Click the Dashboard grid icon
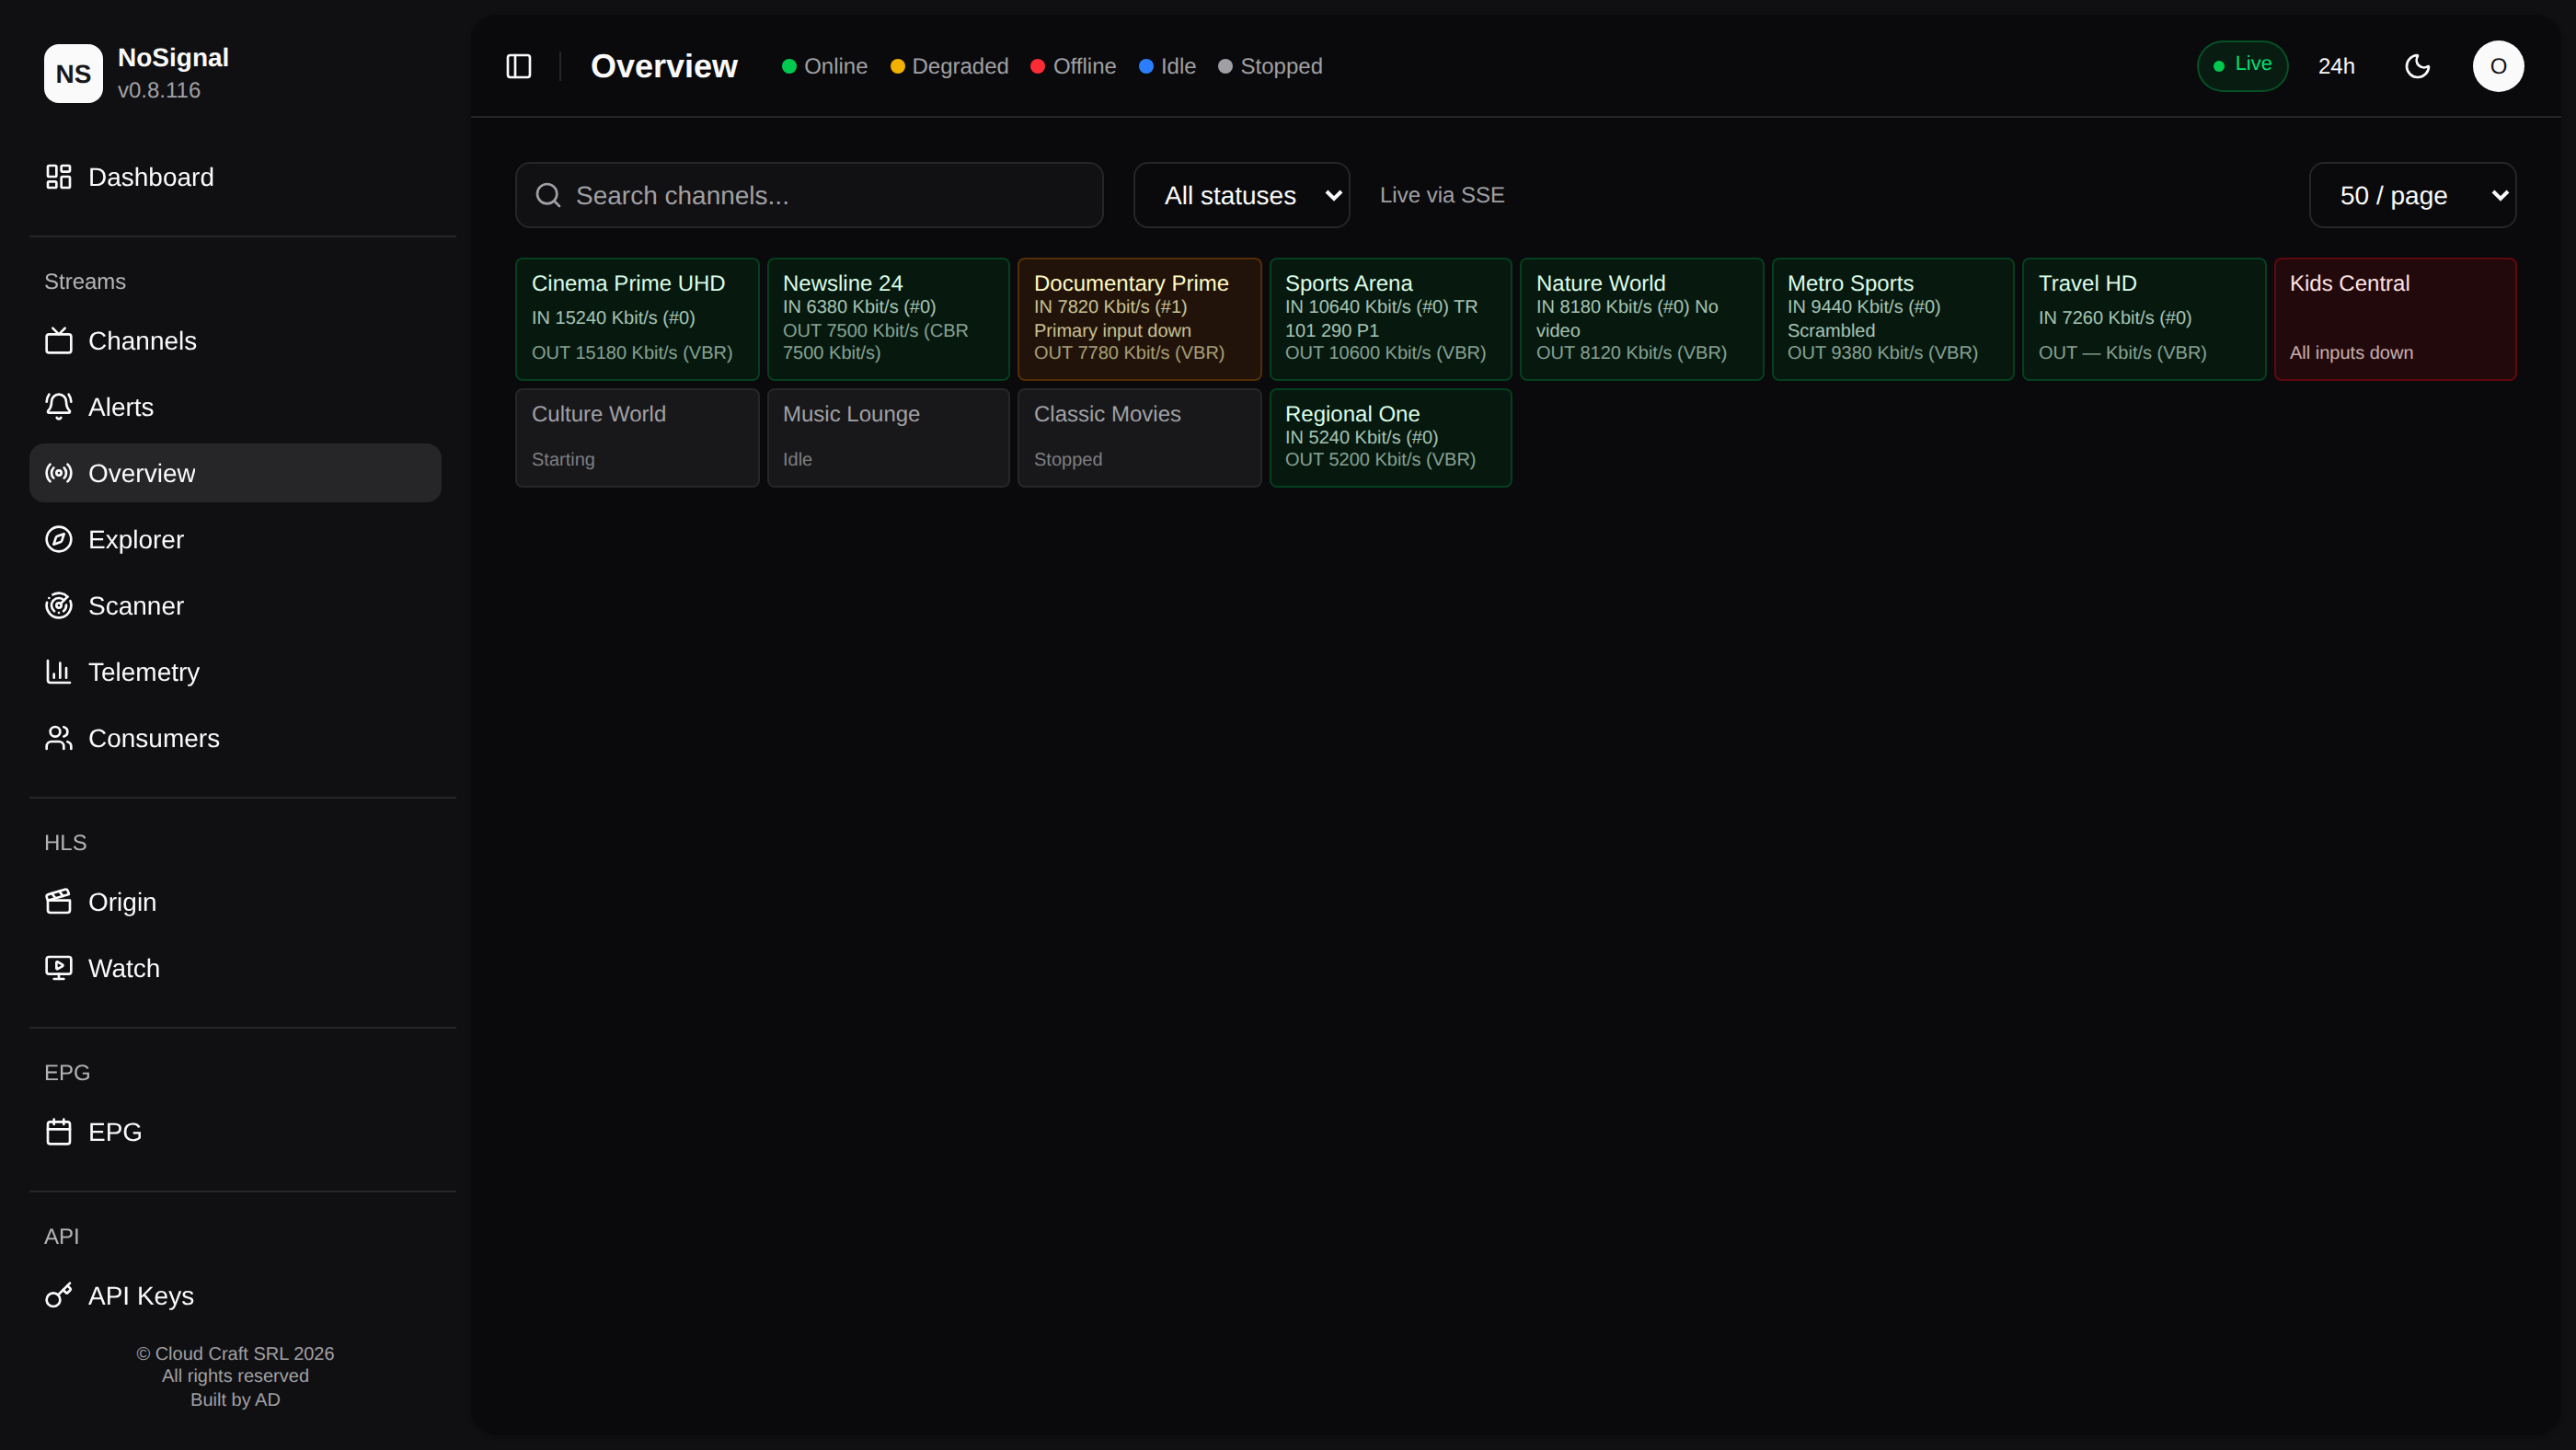This screenshot has width=2576, height=1450. point(59,177)
